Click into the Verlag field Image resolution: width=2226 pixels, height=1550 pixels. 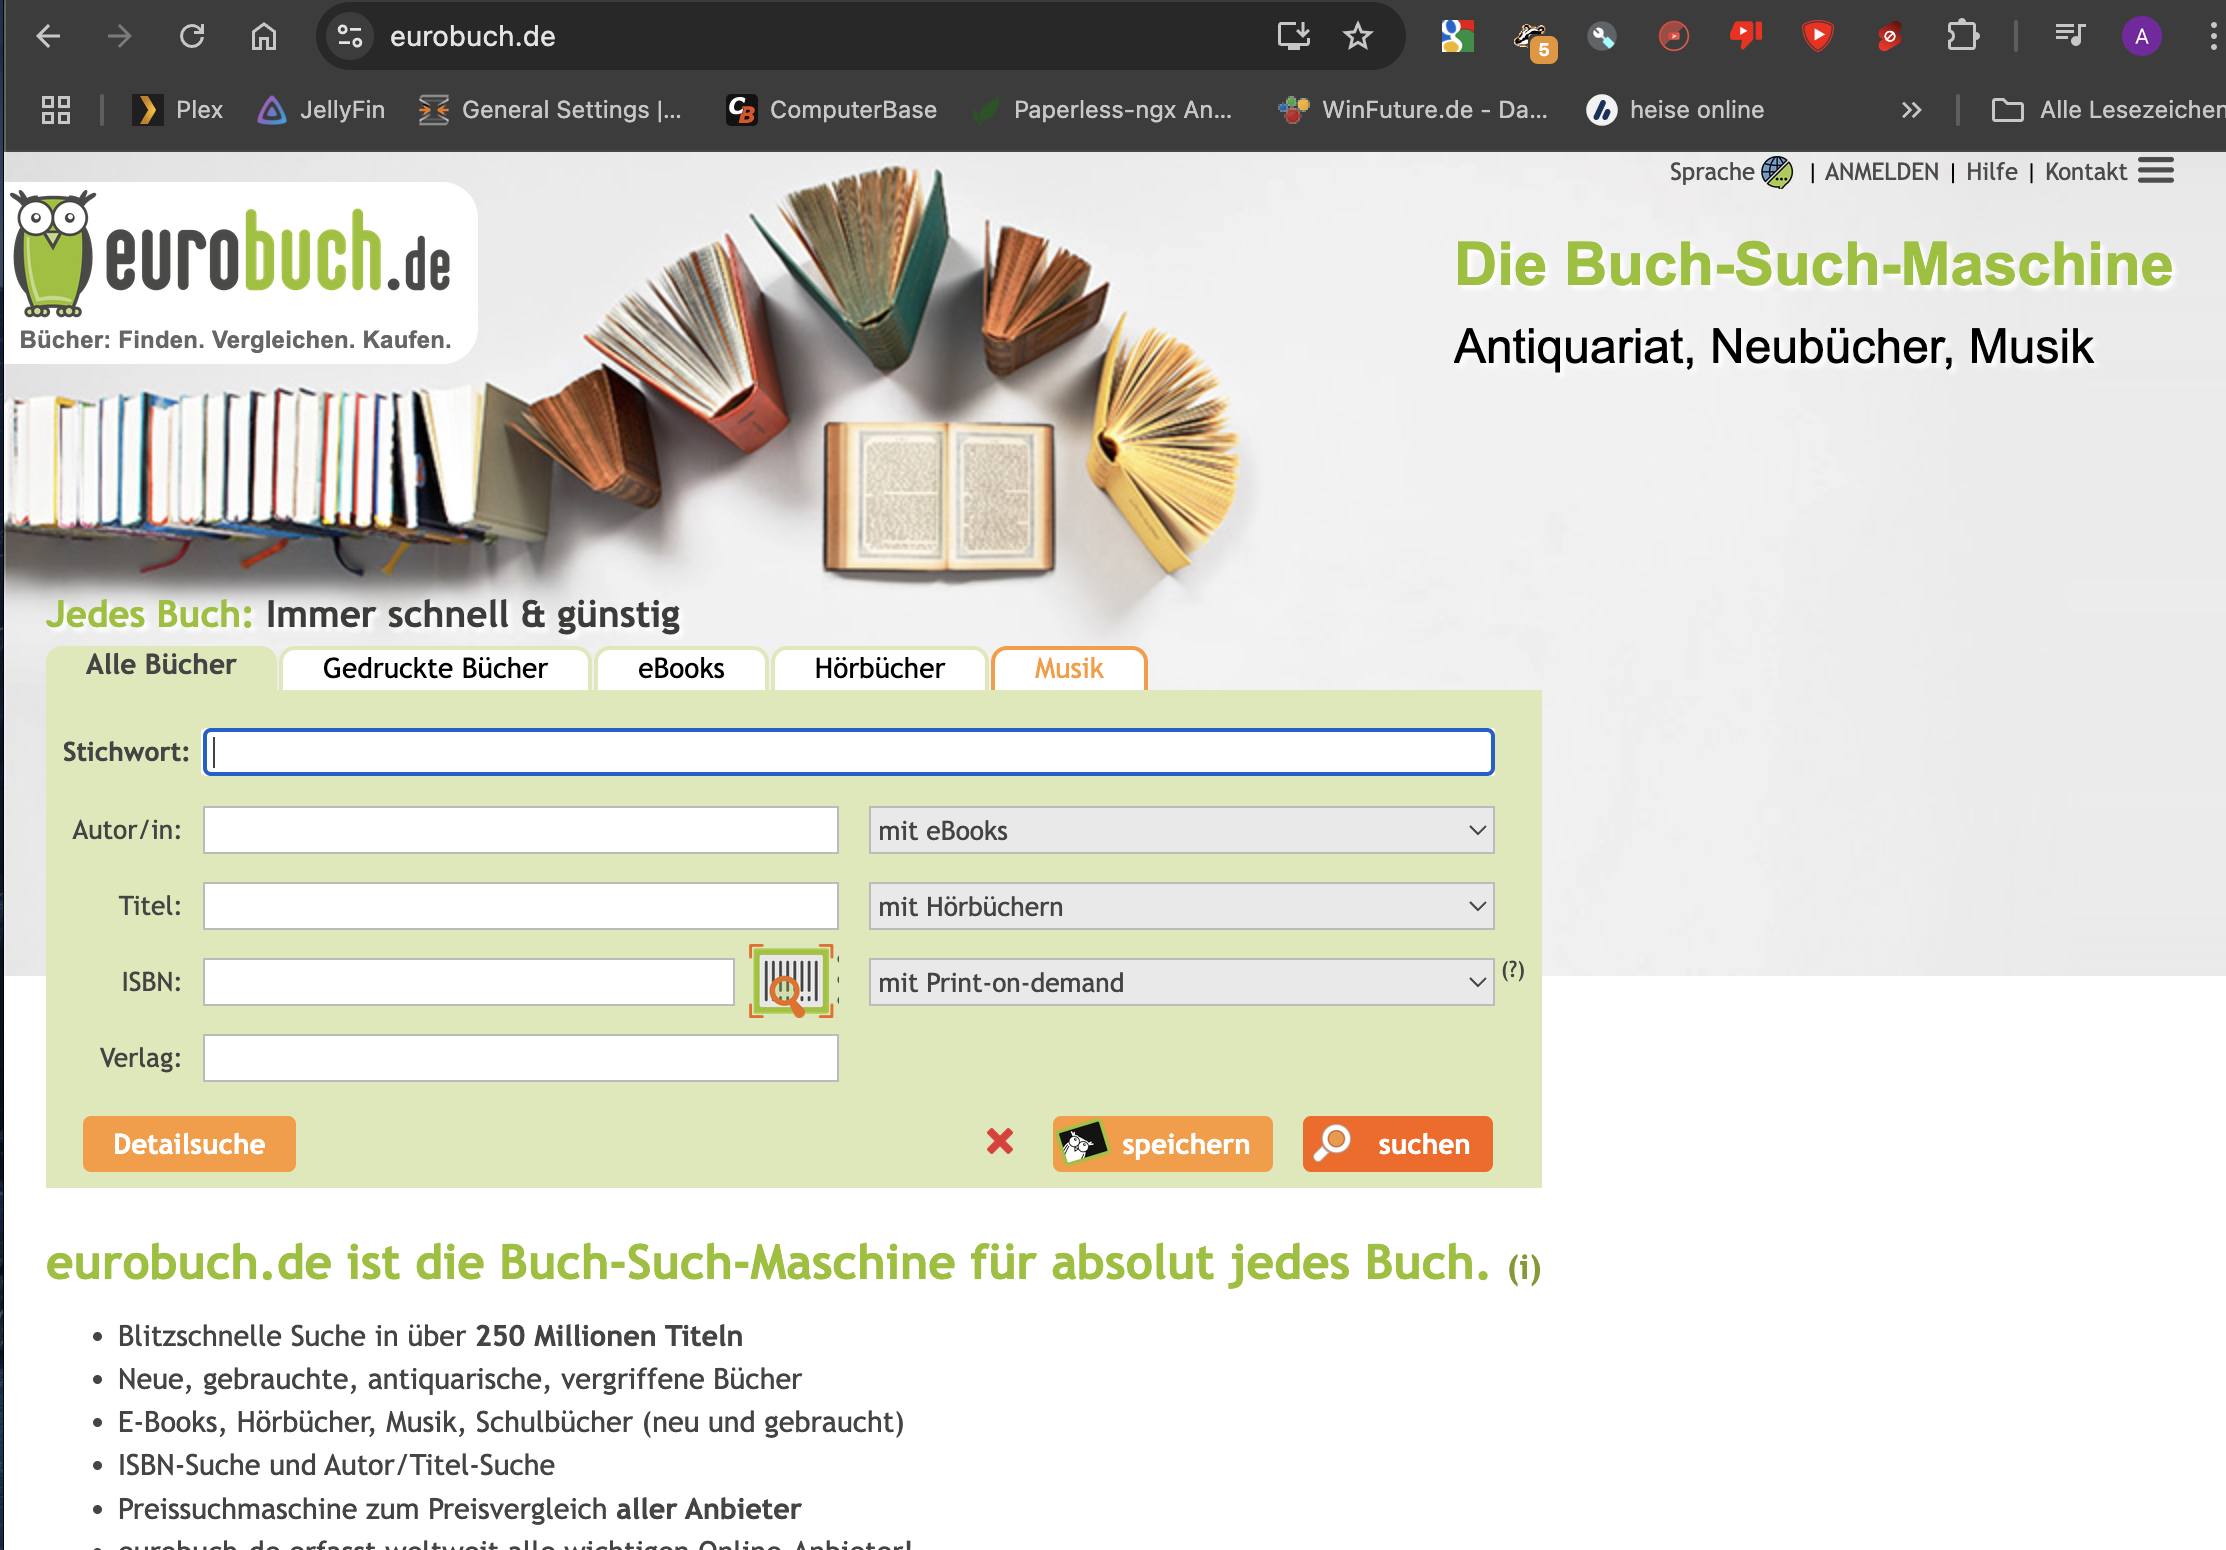(x=520, y=1058)
